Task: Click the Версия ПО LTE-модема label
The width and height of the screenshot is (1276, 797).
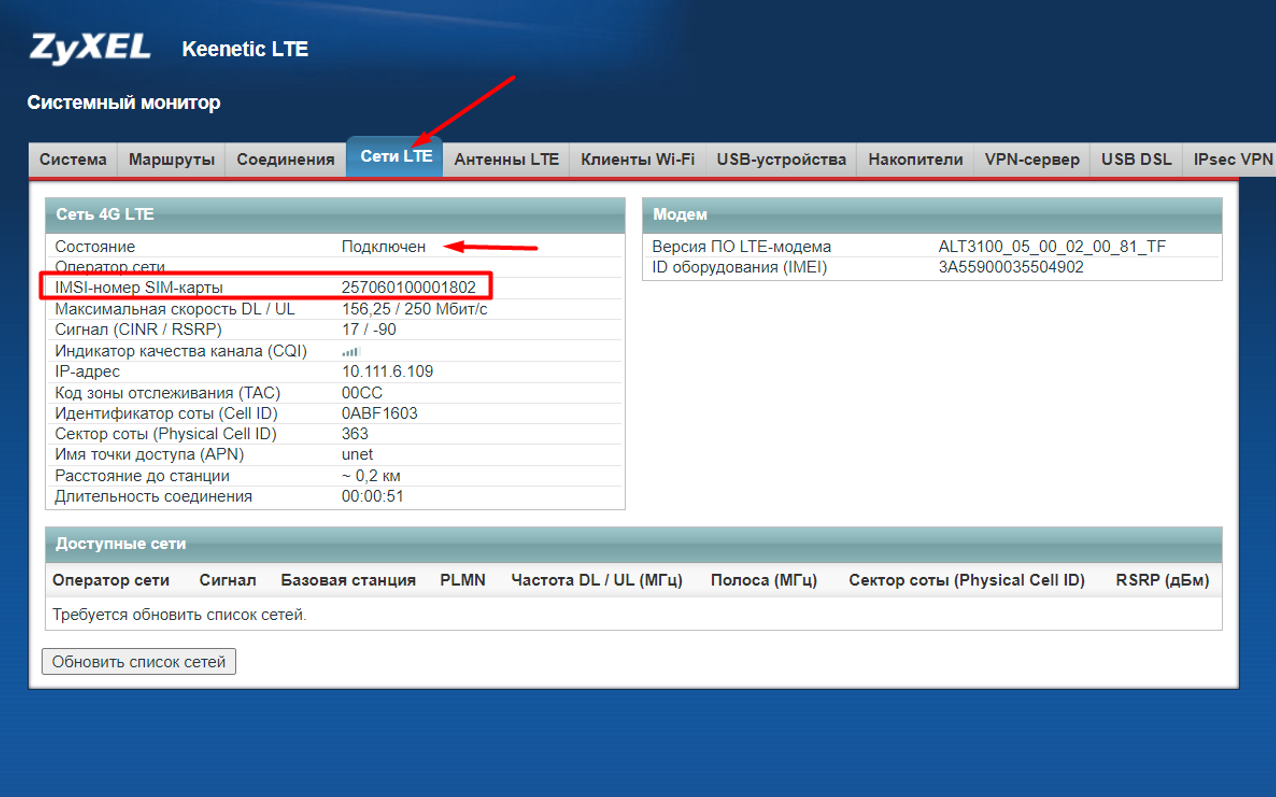Action: (x=741, y=246)
